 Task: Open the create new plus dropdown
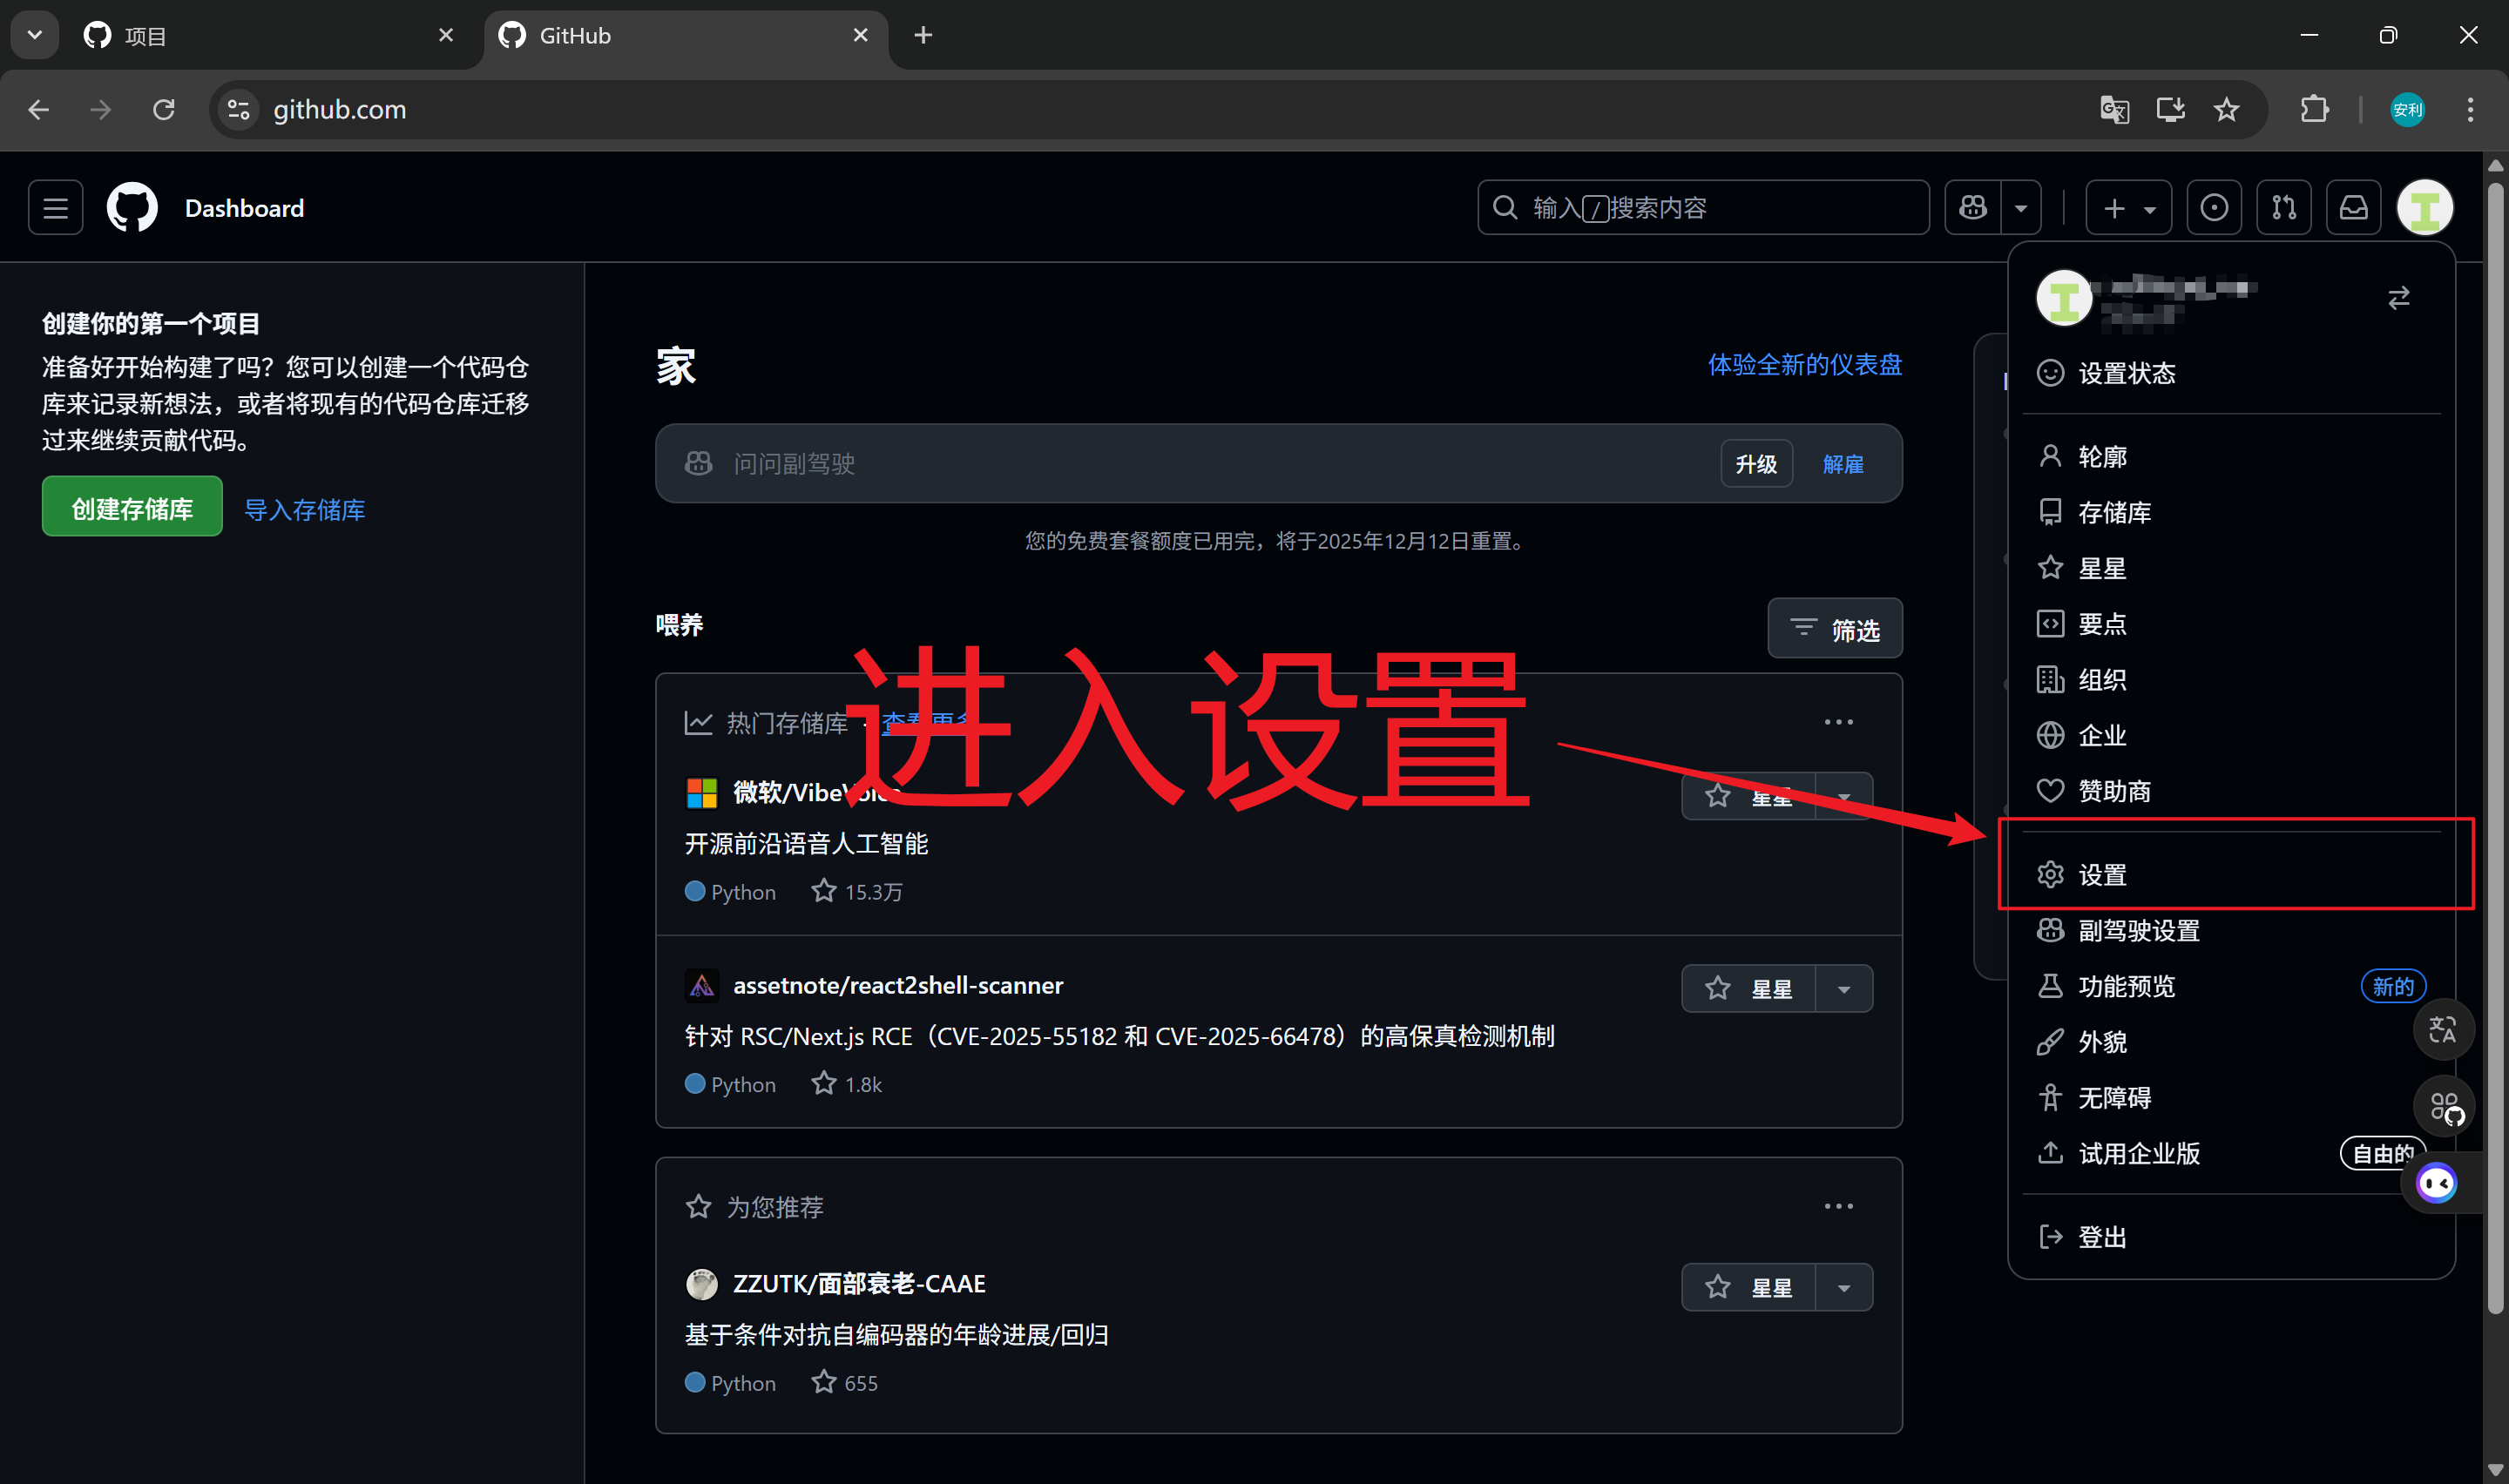2128,208
